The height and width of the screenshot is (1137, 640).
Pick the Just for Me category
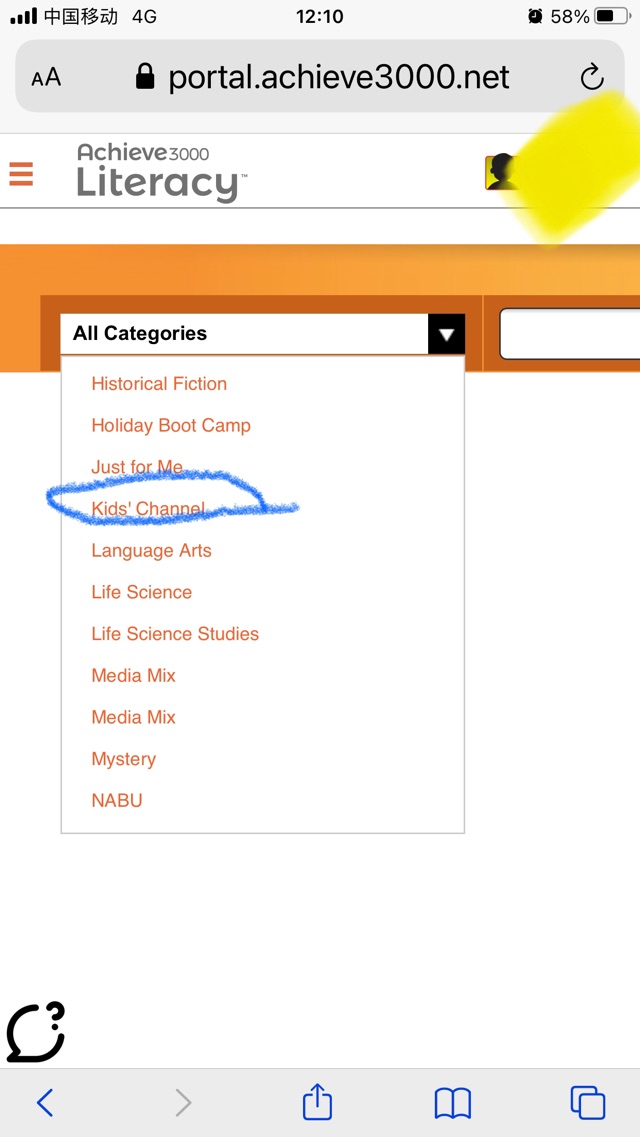137,467
